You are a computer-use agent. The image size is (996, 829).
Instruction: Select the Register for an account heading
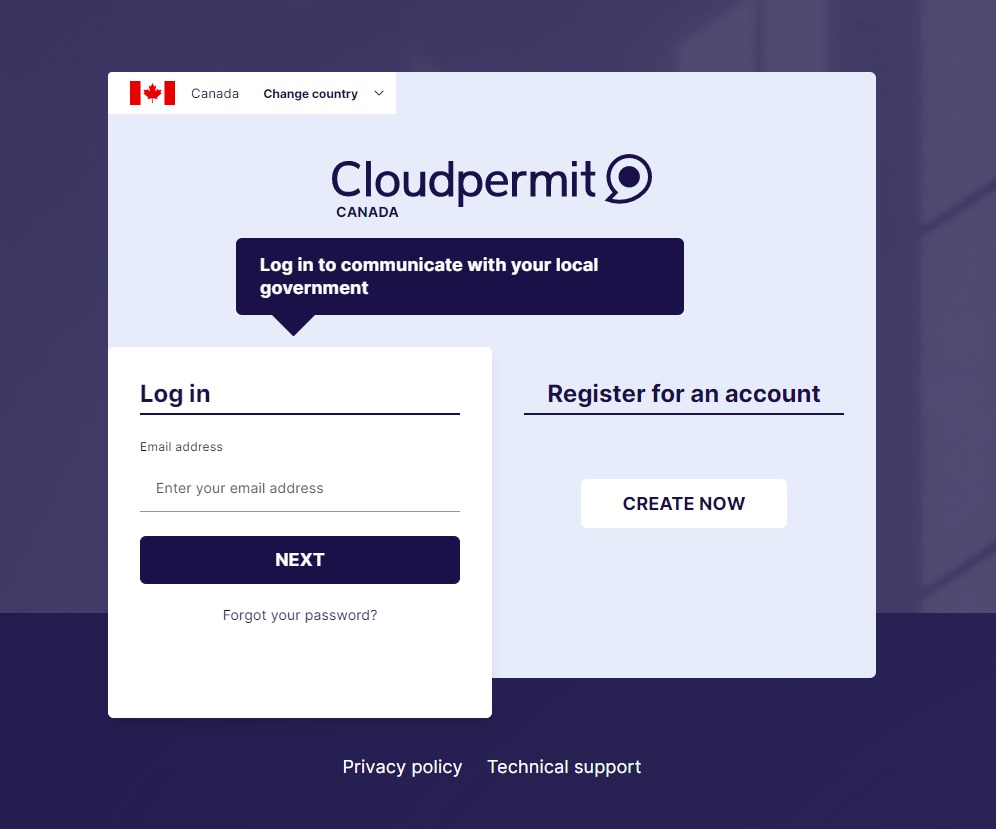[x=683, y=394]
